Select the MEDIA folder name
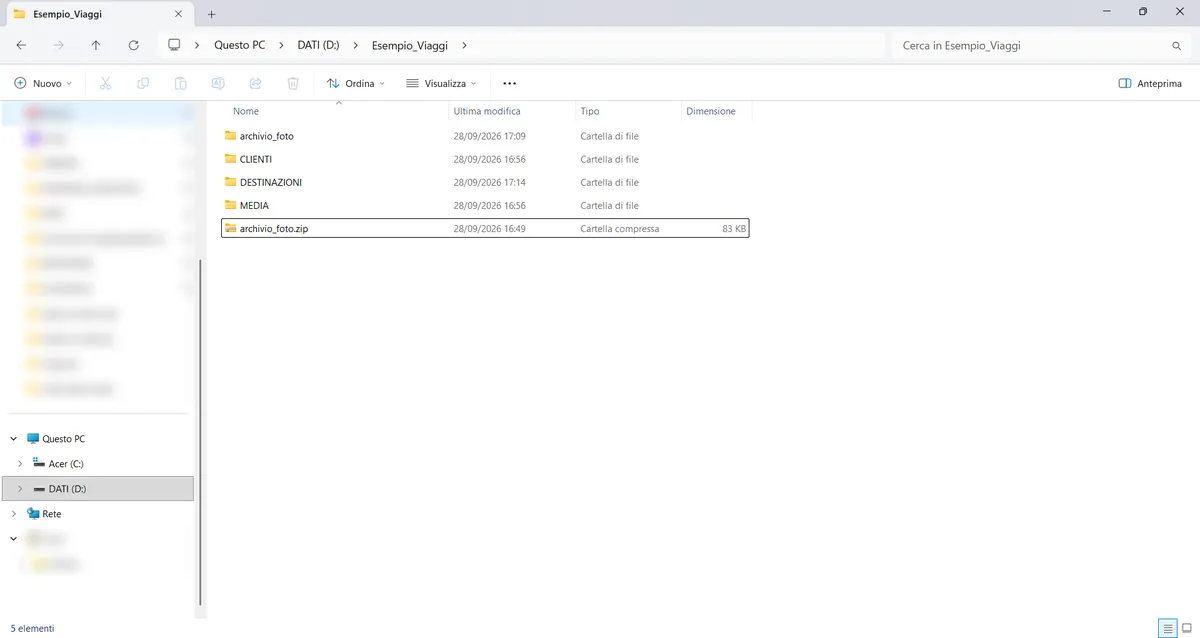Viewport: 1200px width, 638px height. [x=254, y=205]
